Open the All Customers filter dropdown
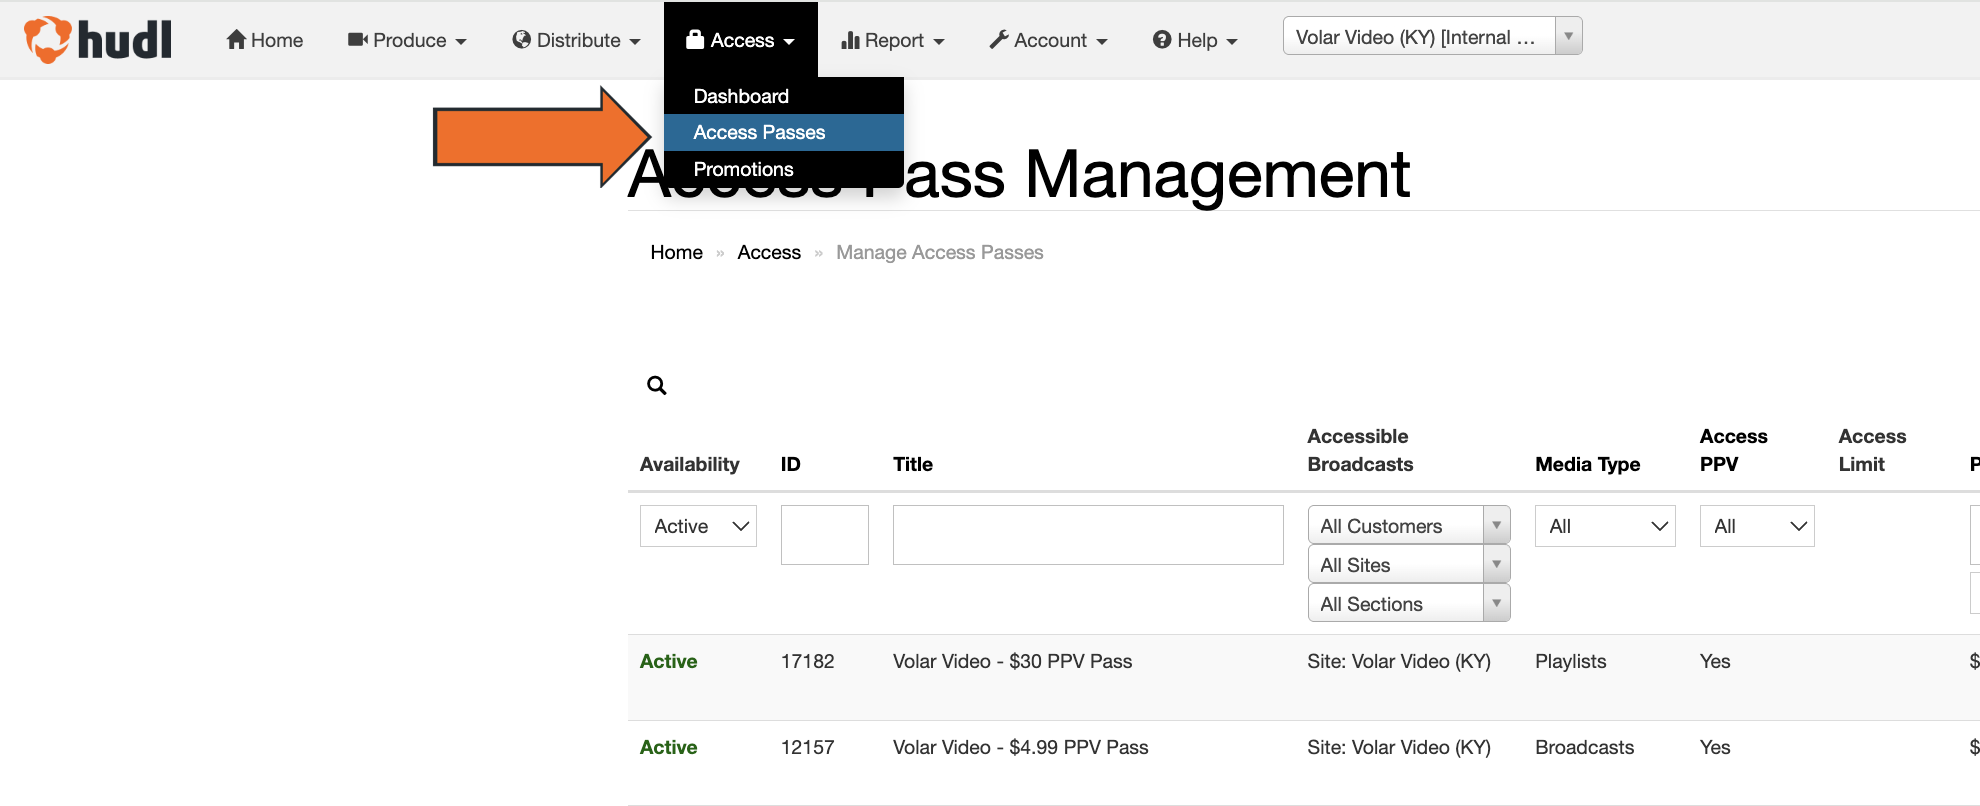 point(1408,526)
